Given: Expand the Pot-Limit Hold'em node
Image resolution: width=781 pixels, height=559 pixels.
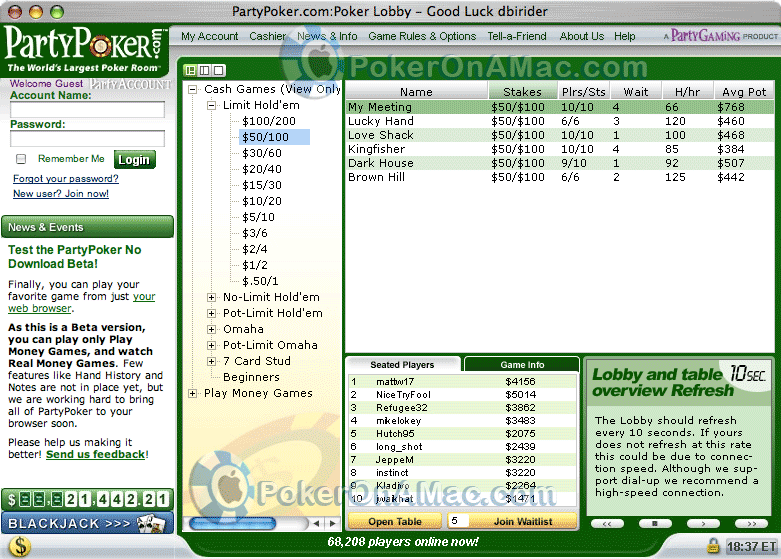Looking at the screenshot, I should pos(212,313).
